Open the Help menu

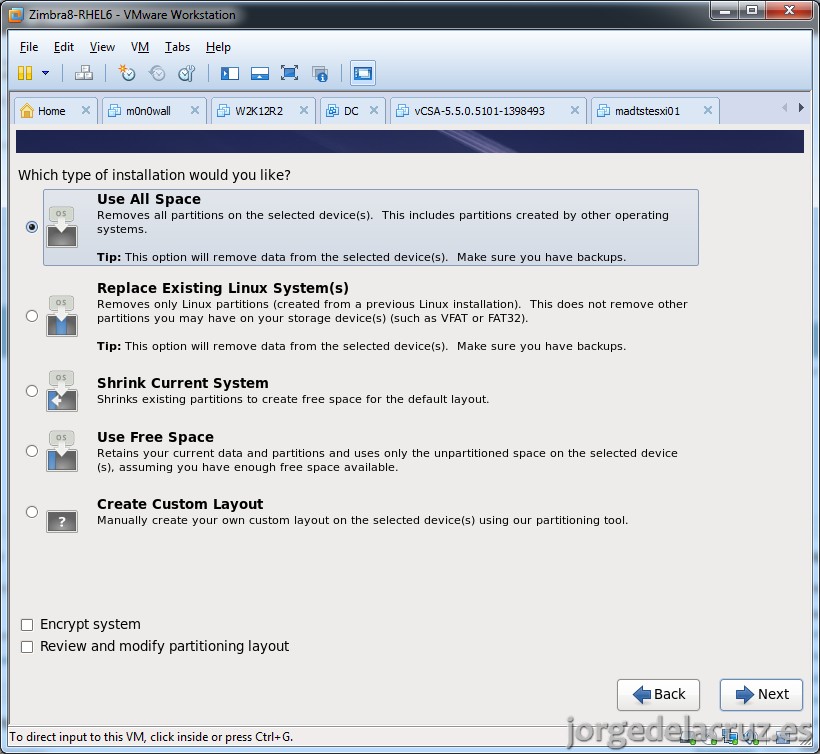point(218,47)
